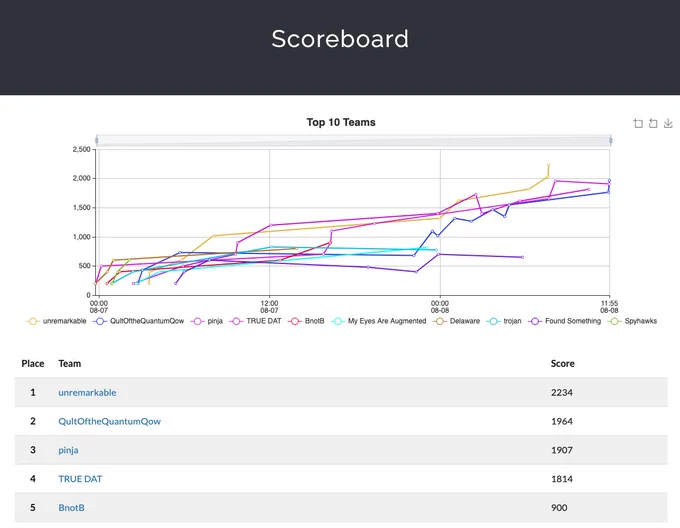This screenshot has height=528, width=680.
Task: Click place number 3 in the table
Action: 33,450
